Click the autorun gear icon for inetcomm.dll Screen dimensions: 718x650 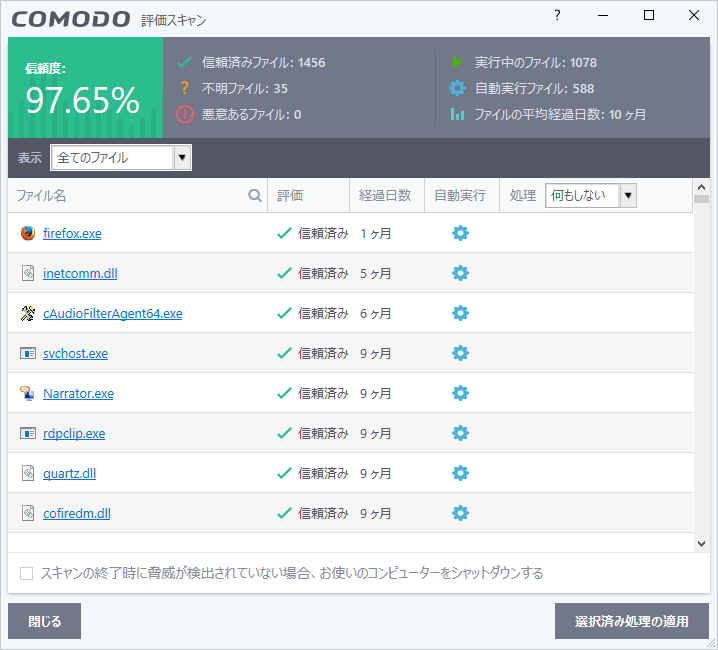click(x=460, y=273)
